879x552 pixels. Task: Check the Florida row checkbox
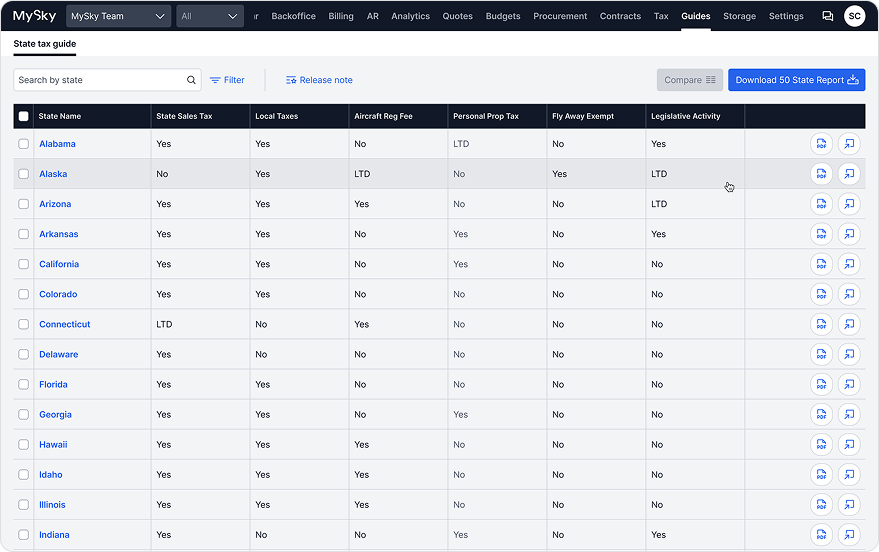(24, 384)
